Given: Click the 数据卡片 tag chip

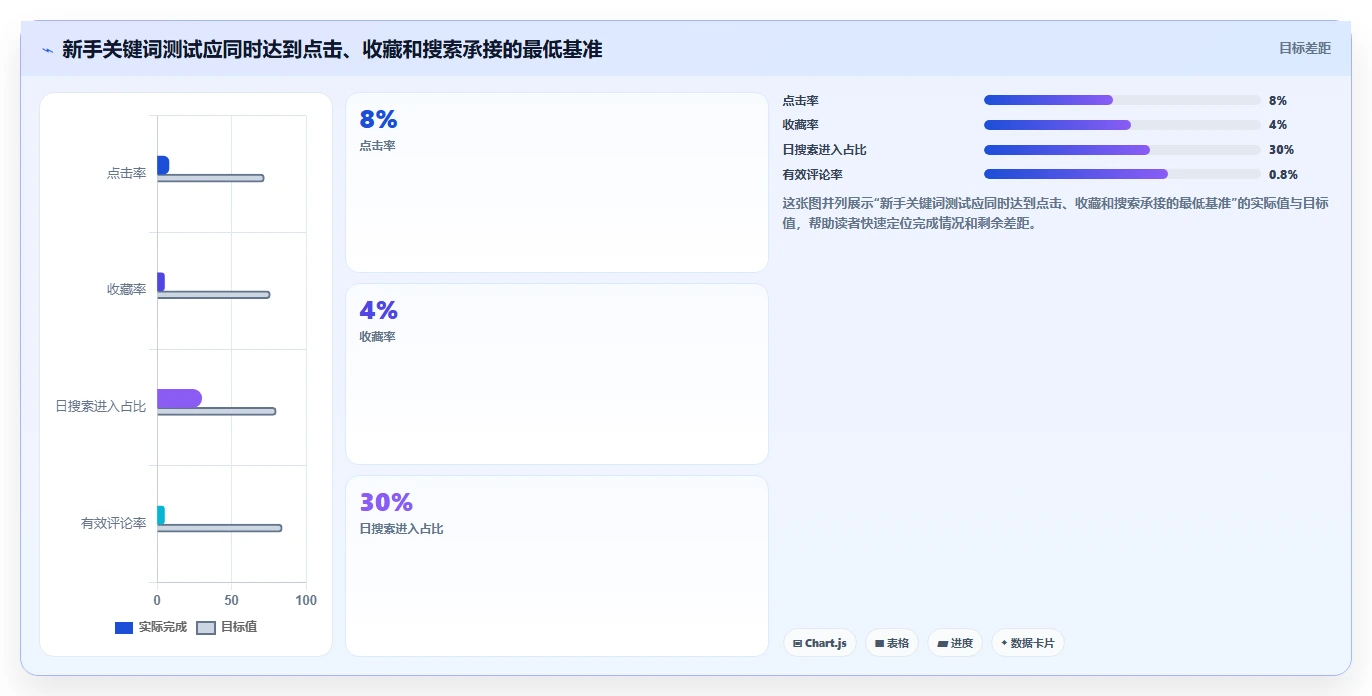Looking at the screenshot, I should pyautogui.click(x=1027, y=643).
